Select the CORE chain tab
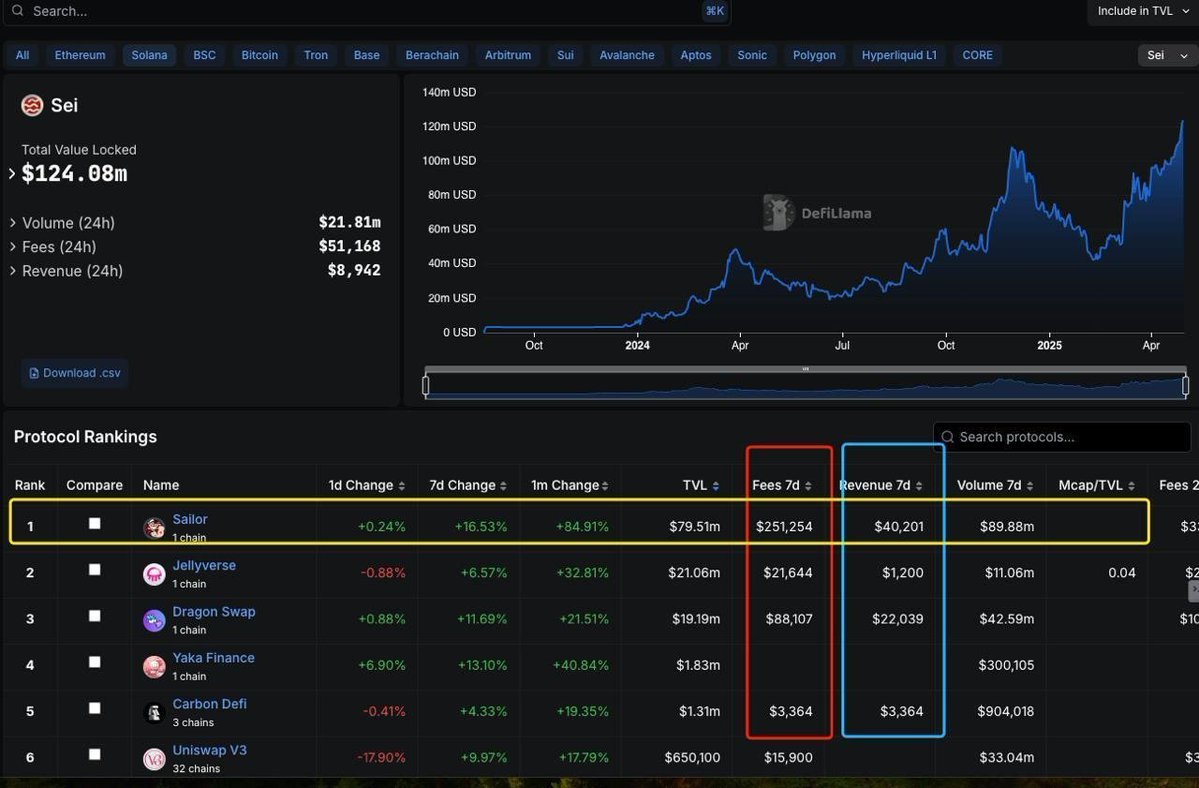 click(x=977, y=55)
